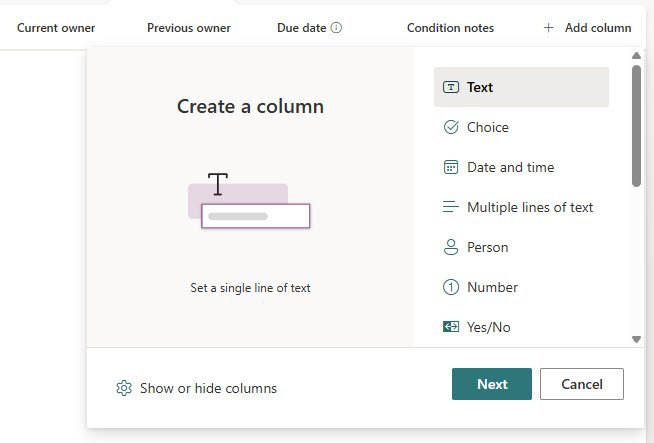Viewport: 654px width, 443px height.
Task: Click the Number column type icon
Action: [450, 287]
